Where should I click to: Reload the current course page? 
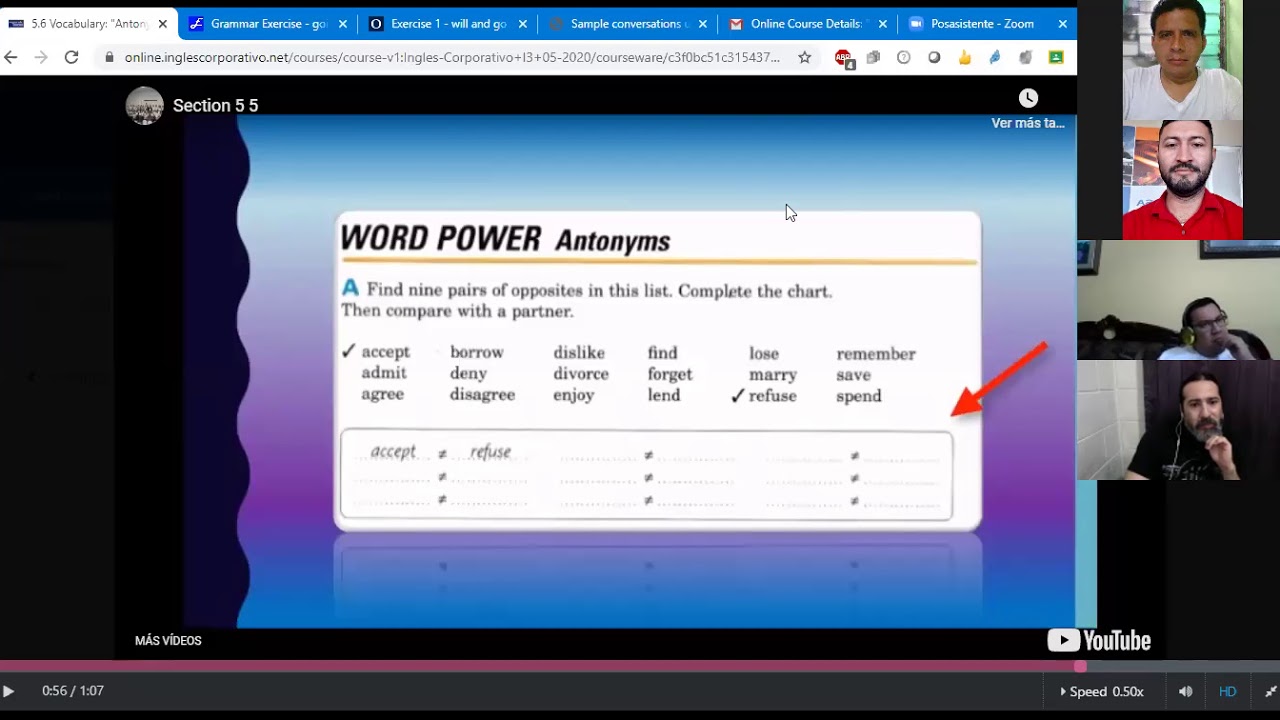(x=71, y=57)
